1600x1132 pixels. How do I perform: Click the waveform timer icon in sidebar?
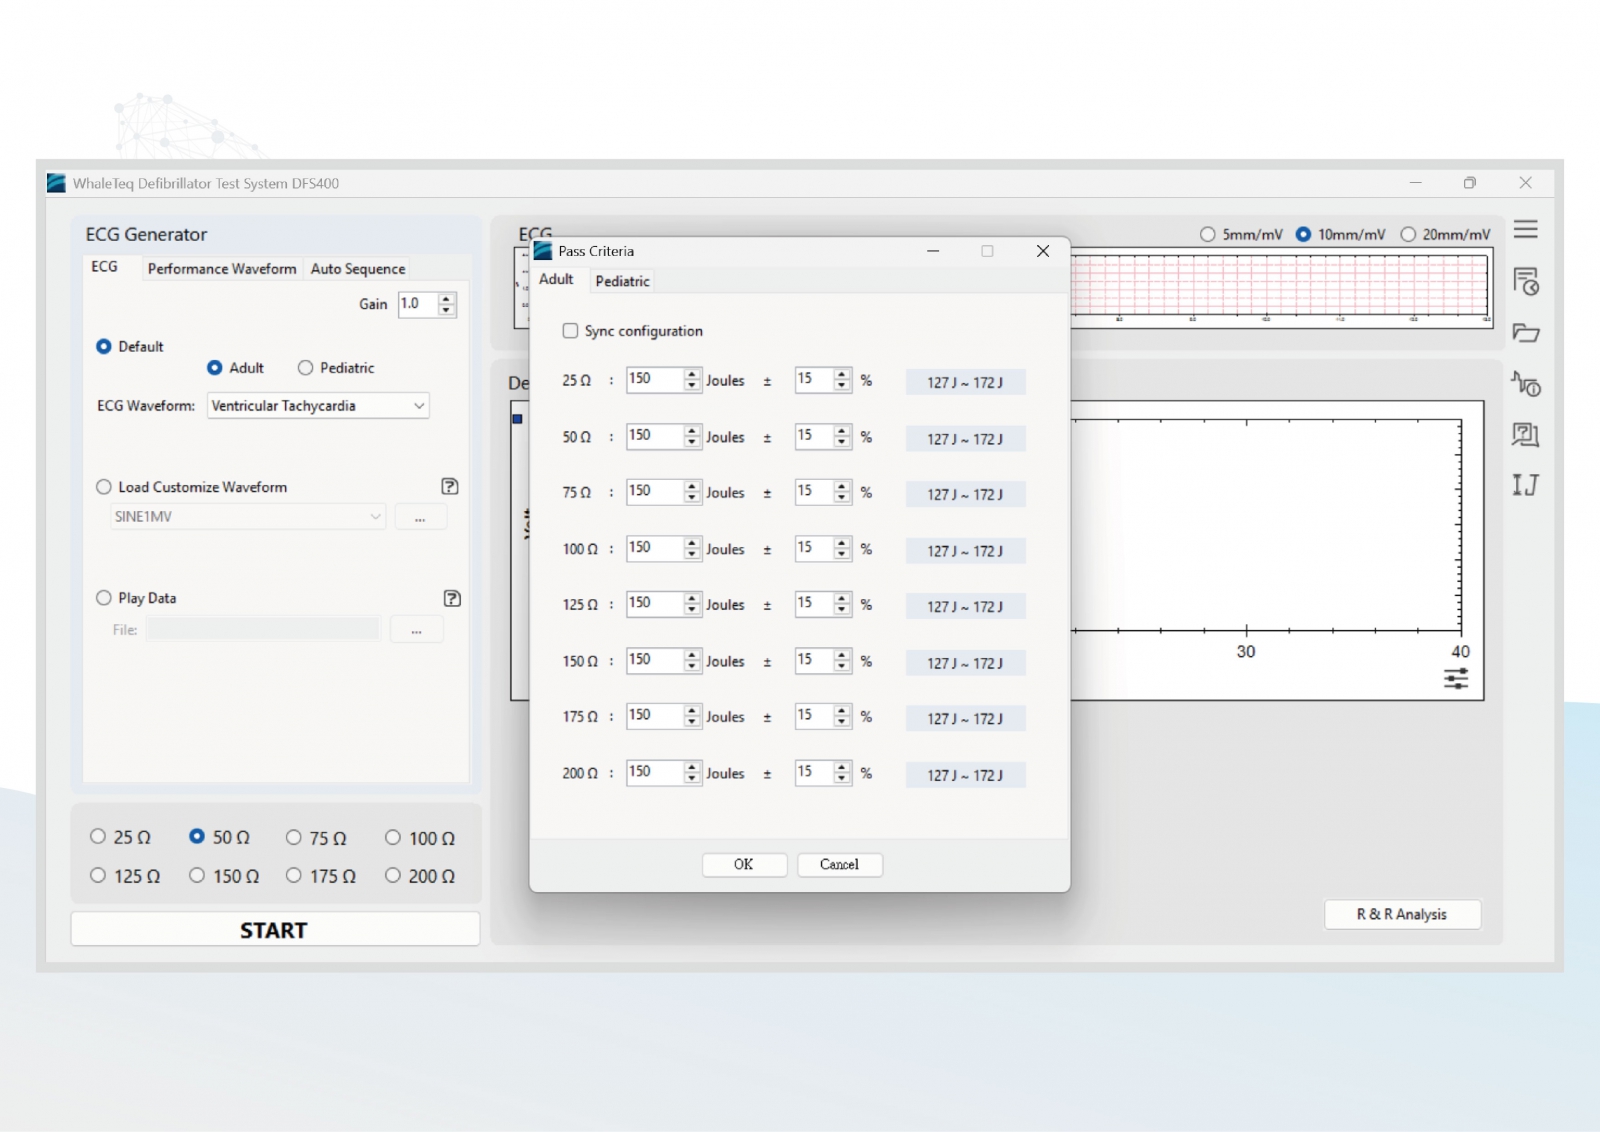point(1525,384)
